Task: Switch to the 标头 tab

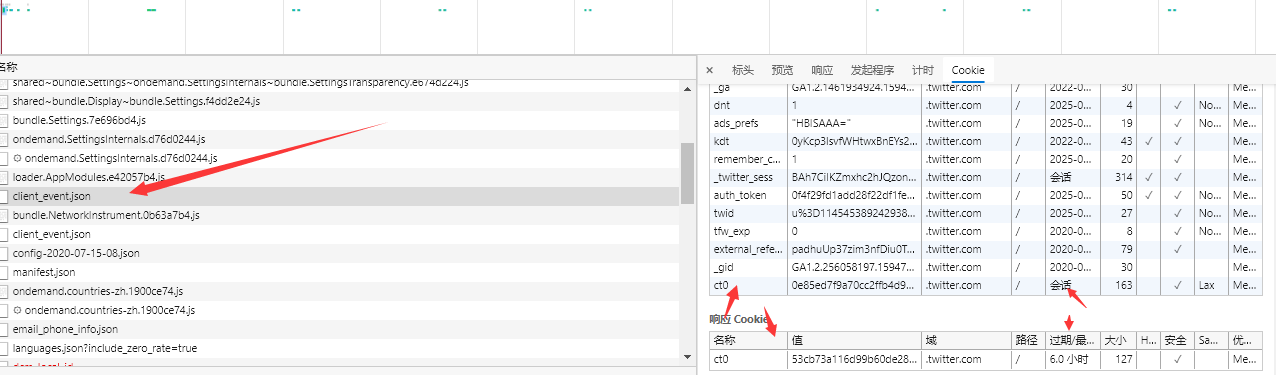Action: 743,70
